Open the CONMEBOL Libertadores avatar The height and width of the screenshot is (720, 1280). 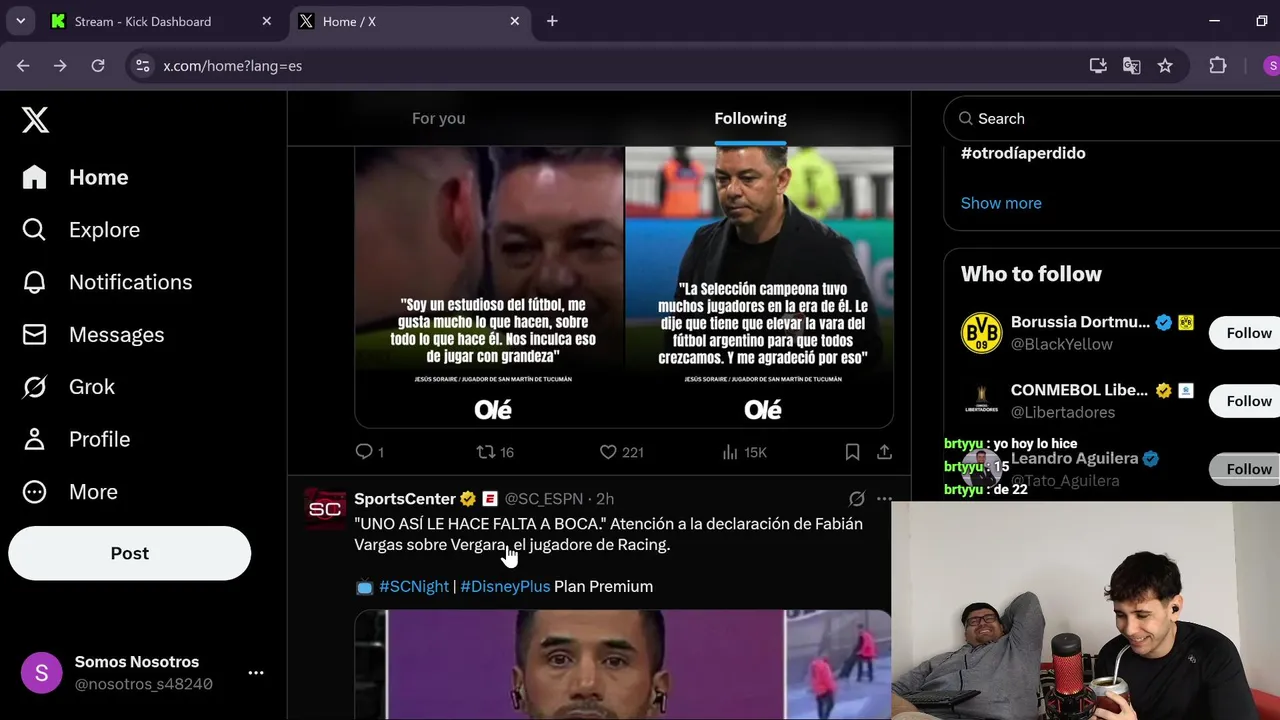click(x=981, y=401)
